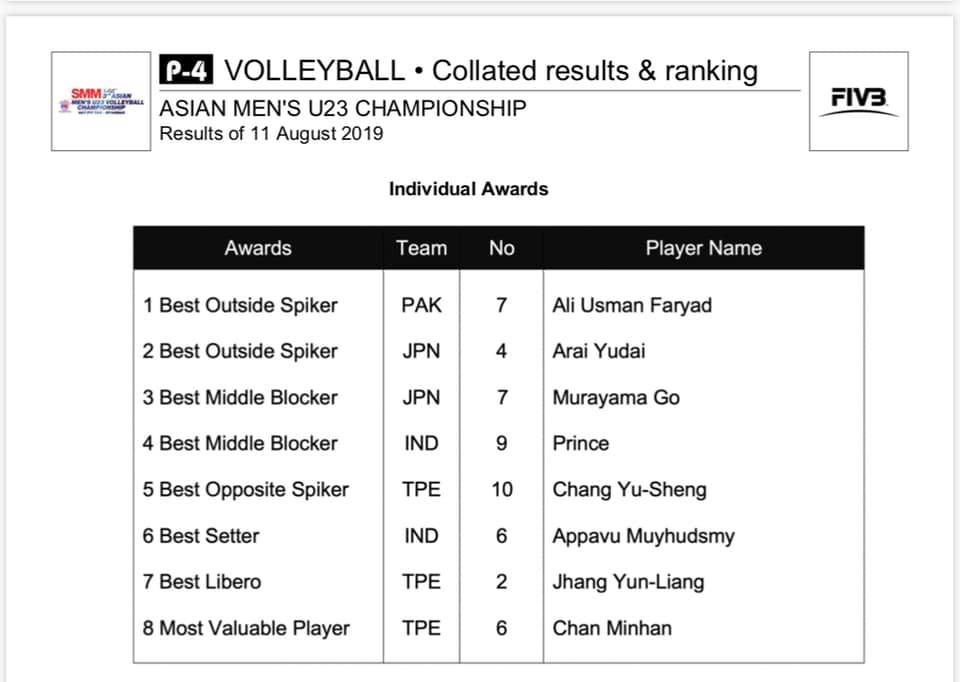This screenshot has height=682, width=960.
Task: Click player name Chang Yu-Sheng
Action: pyautogui.click(x=629, y=489)
